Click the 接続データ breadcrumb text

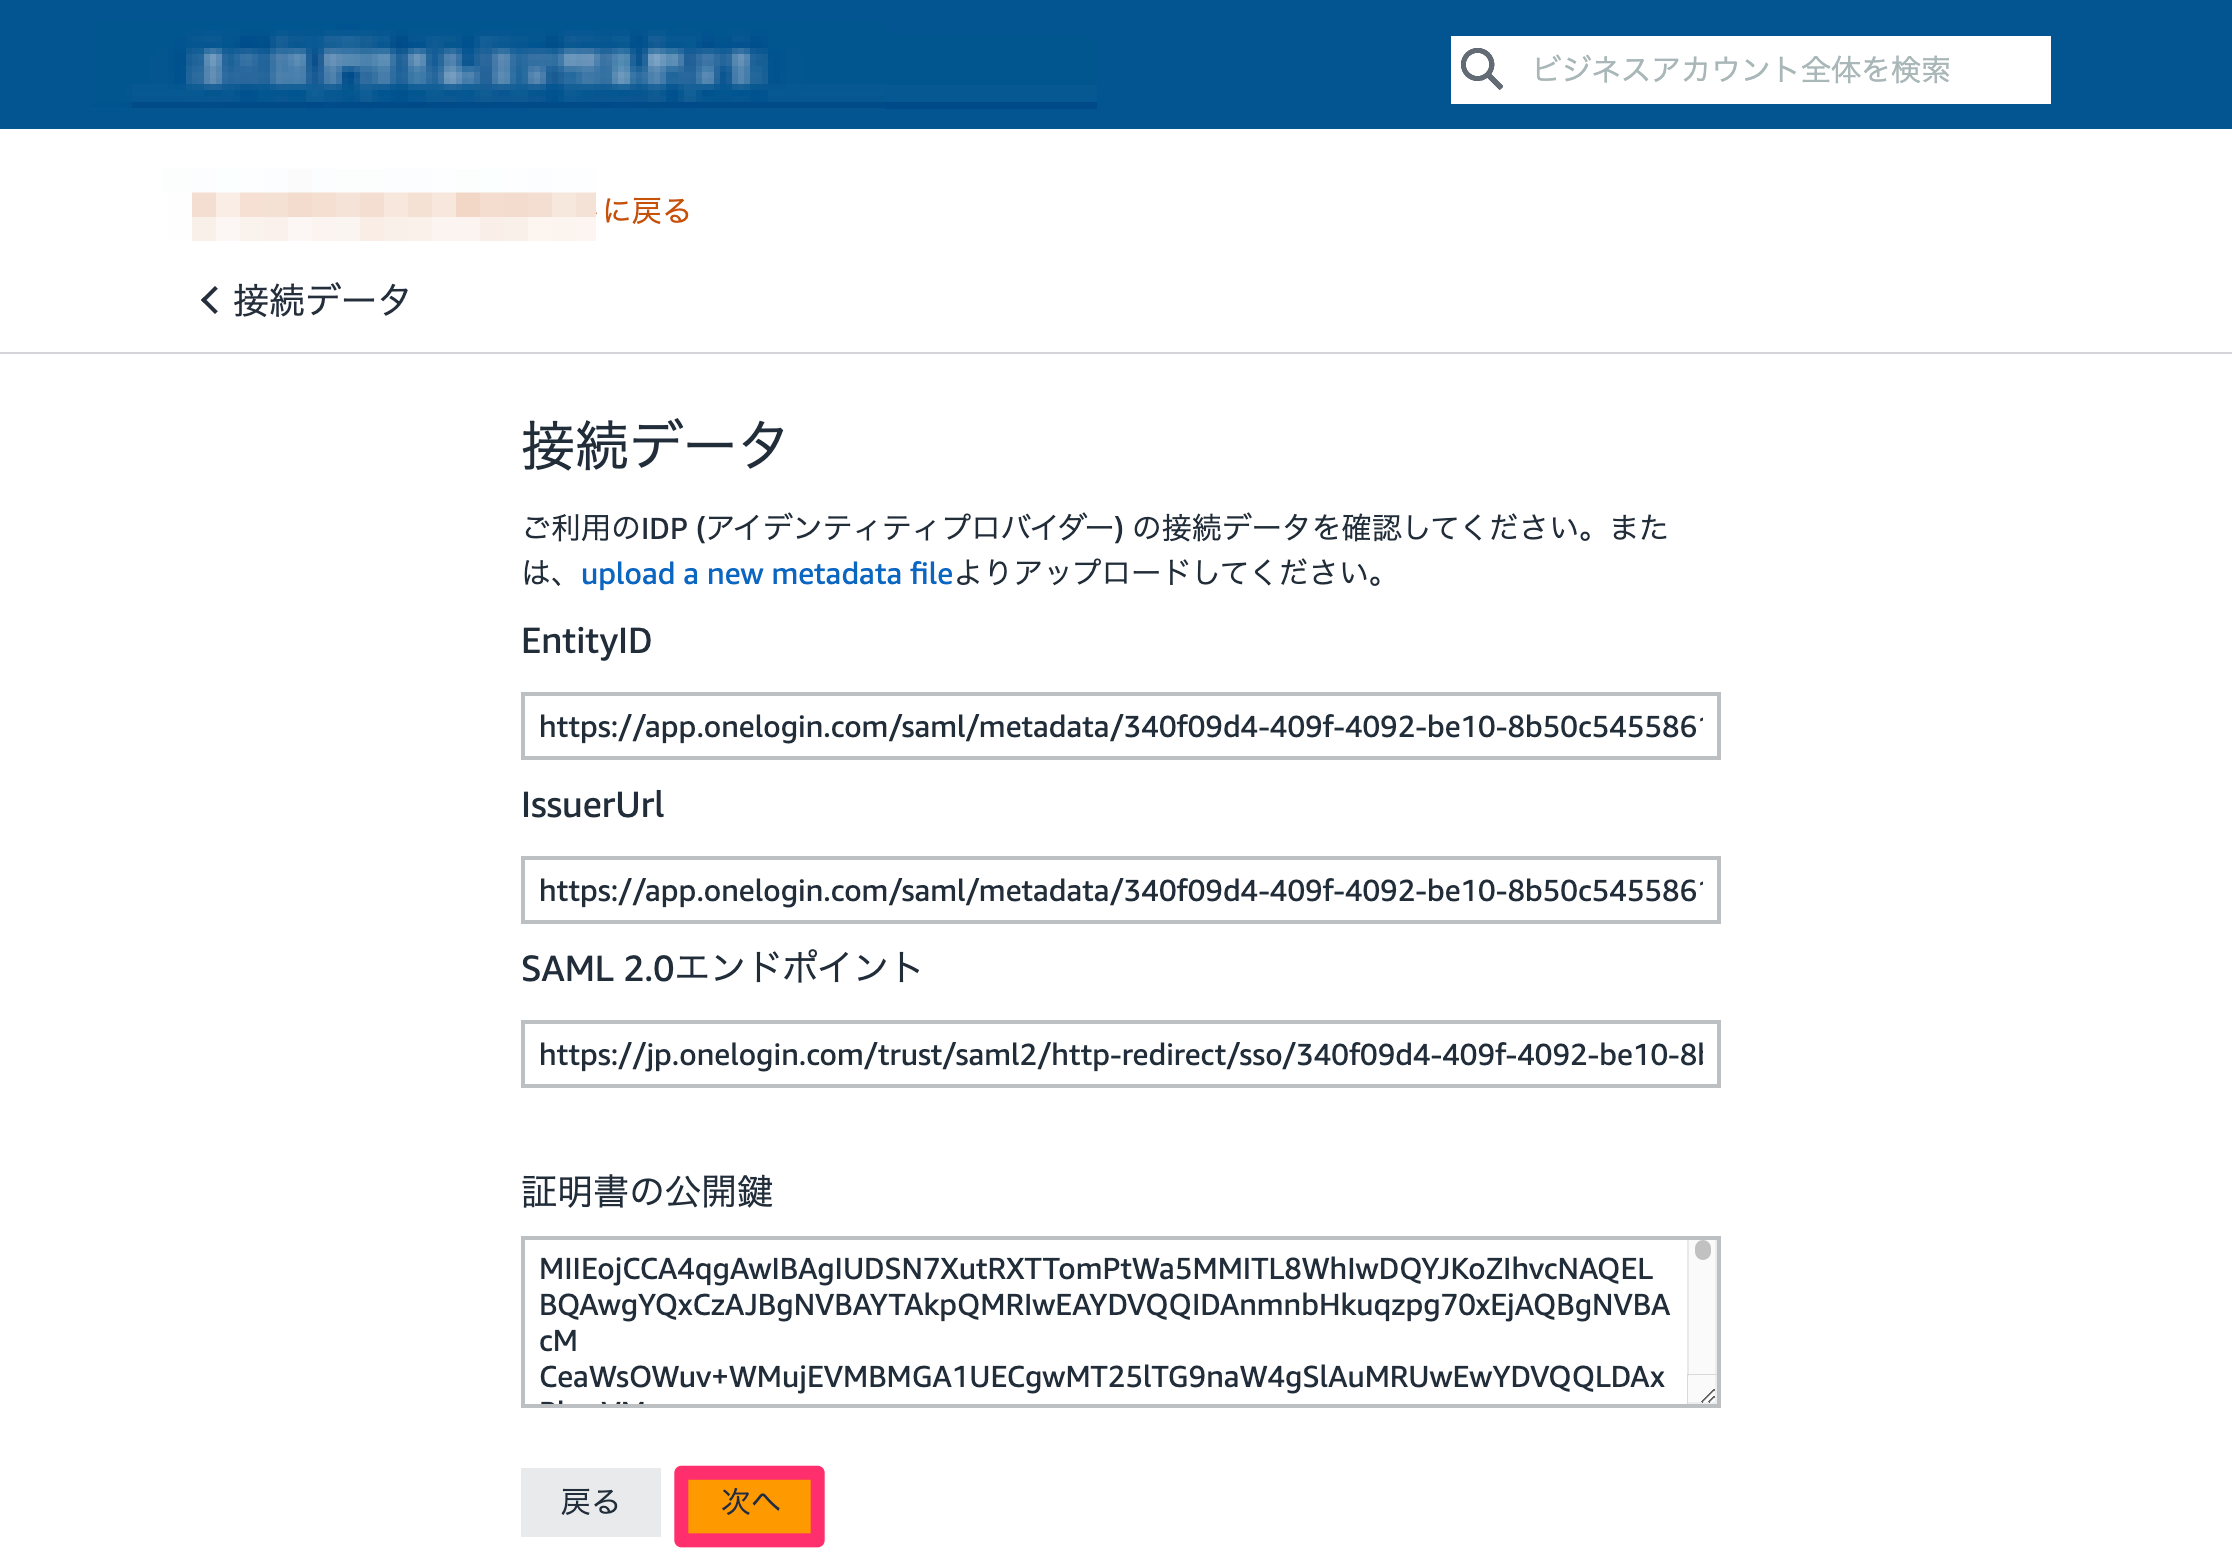[x=322, y=300]
